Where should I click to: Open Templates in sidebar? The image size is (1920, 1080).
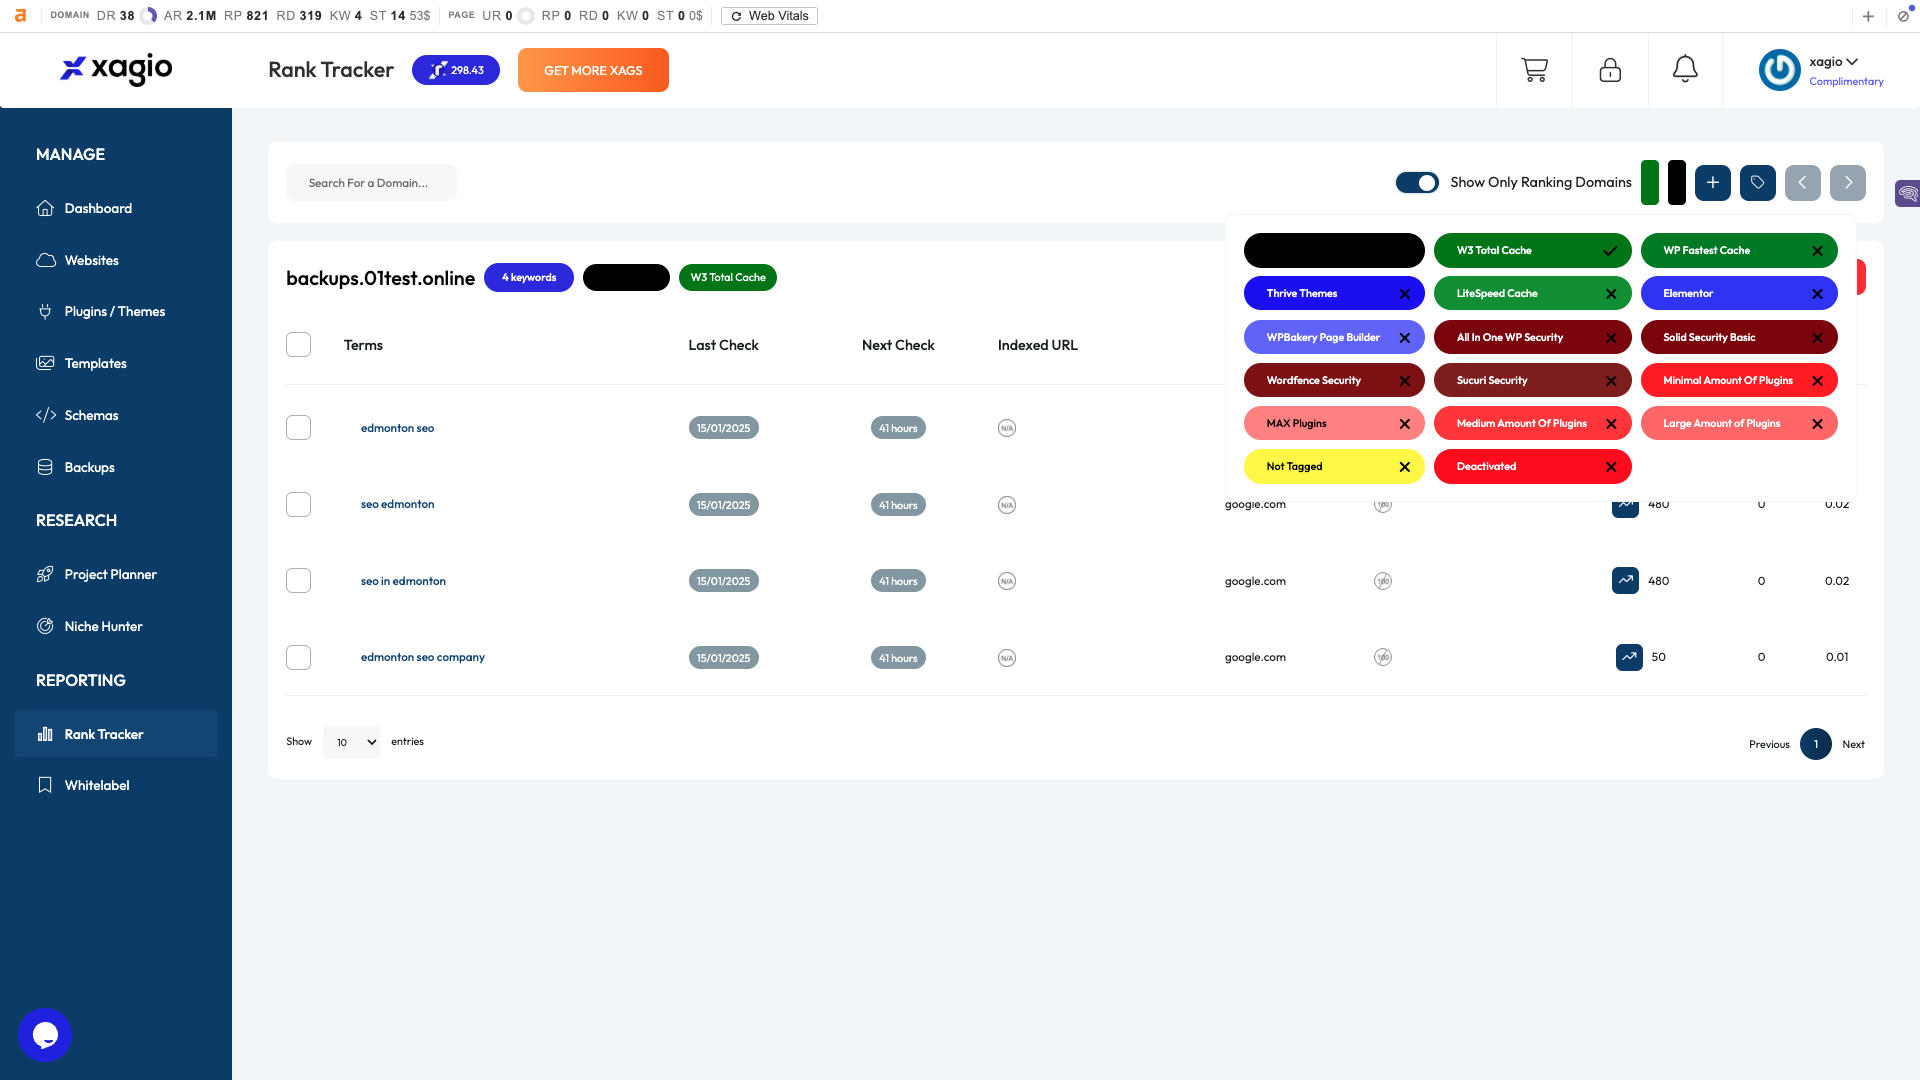point(95,363)
